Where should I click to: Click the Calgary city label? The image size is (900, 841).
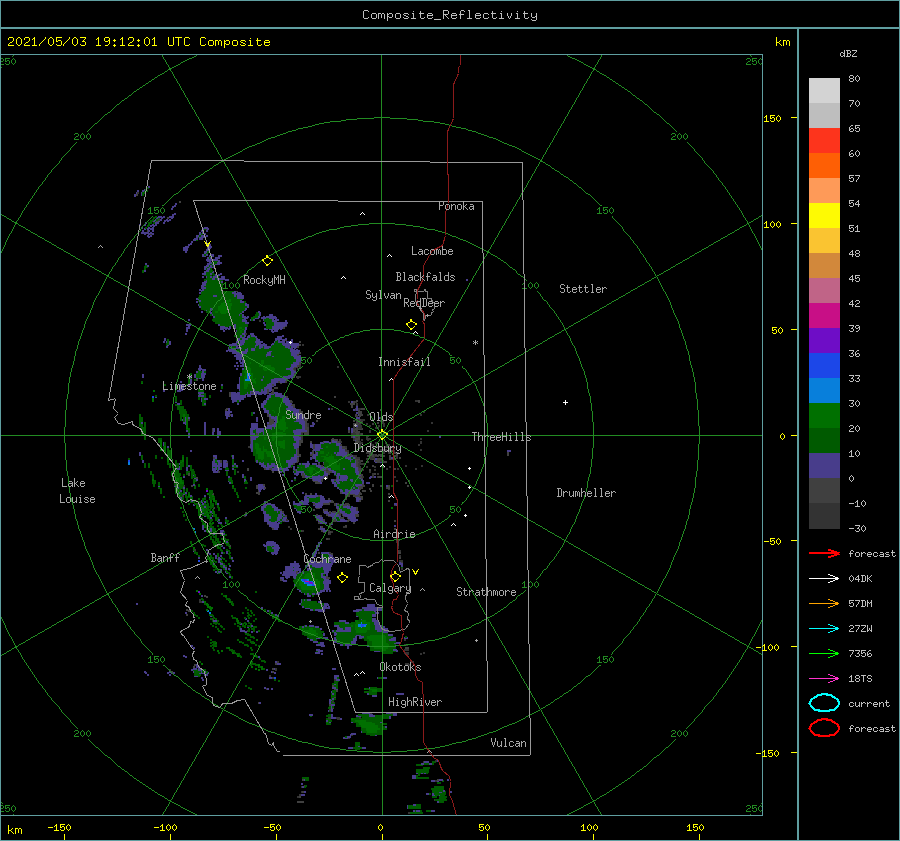click(x=390, y=588)
